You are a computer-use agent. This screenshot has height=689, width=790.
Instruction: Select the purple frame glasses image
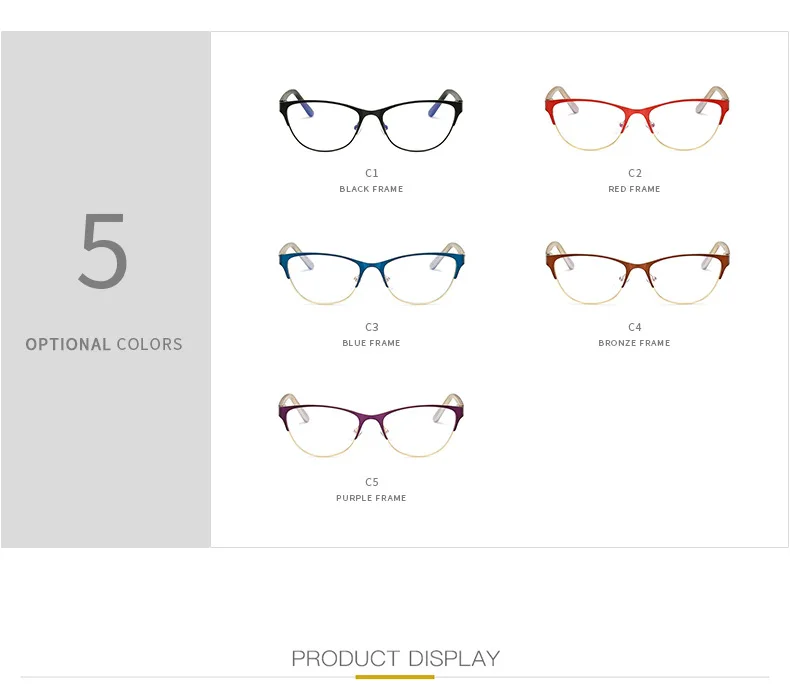point(371,426)
